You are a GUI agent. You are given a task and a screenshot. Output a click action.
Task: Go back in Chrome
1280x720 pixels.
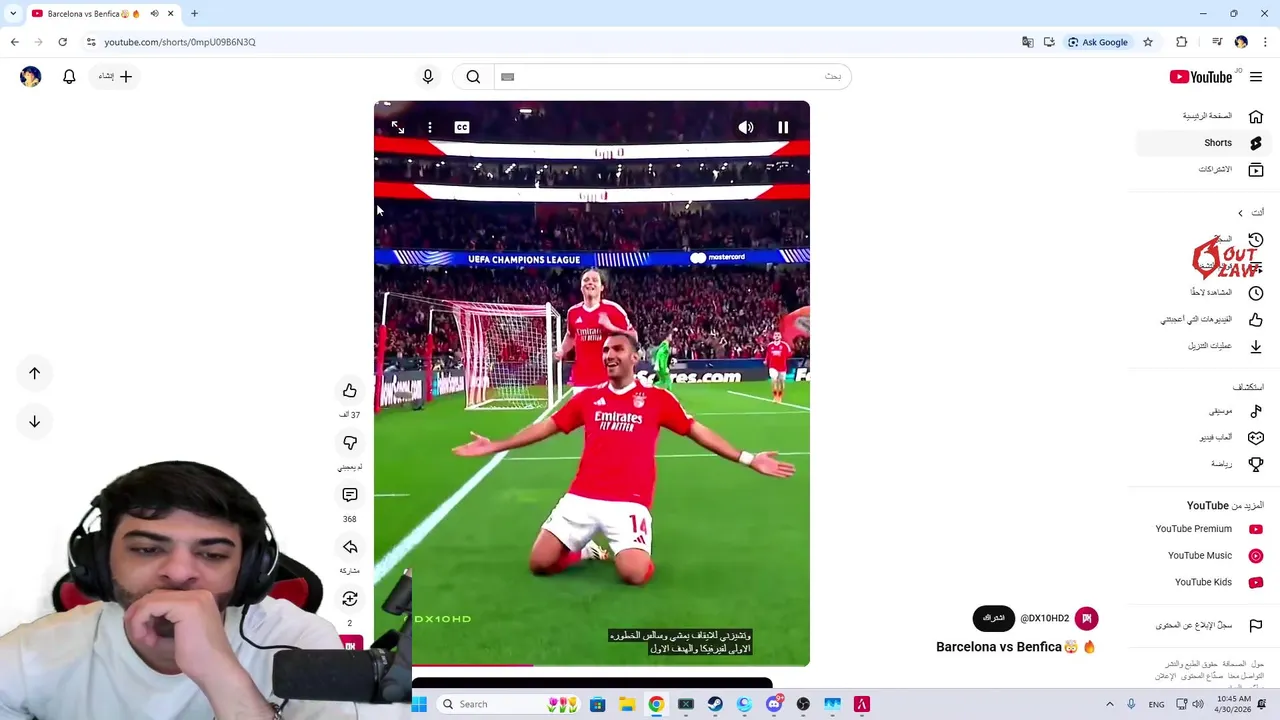tap(14, 42)
